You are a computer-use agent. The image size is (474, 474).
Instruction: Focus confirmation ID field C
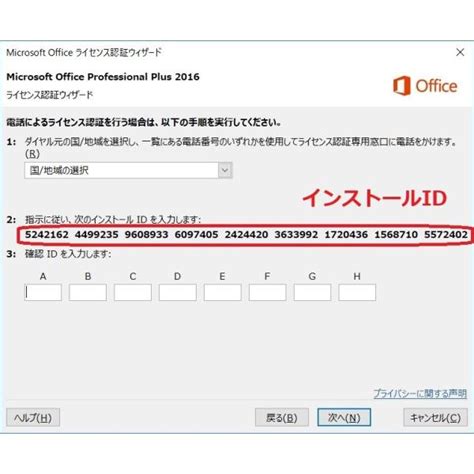point(133,292)
